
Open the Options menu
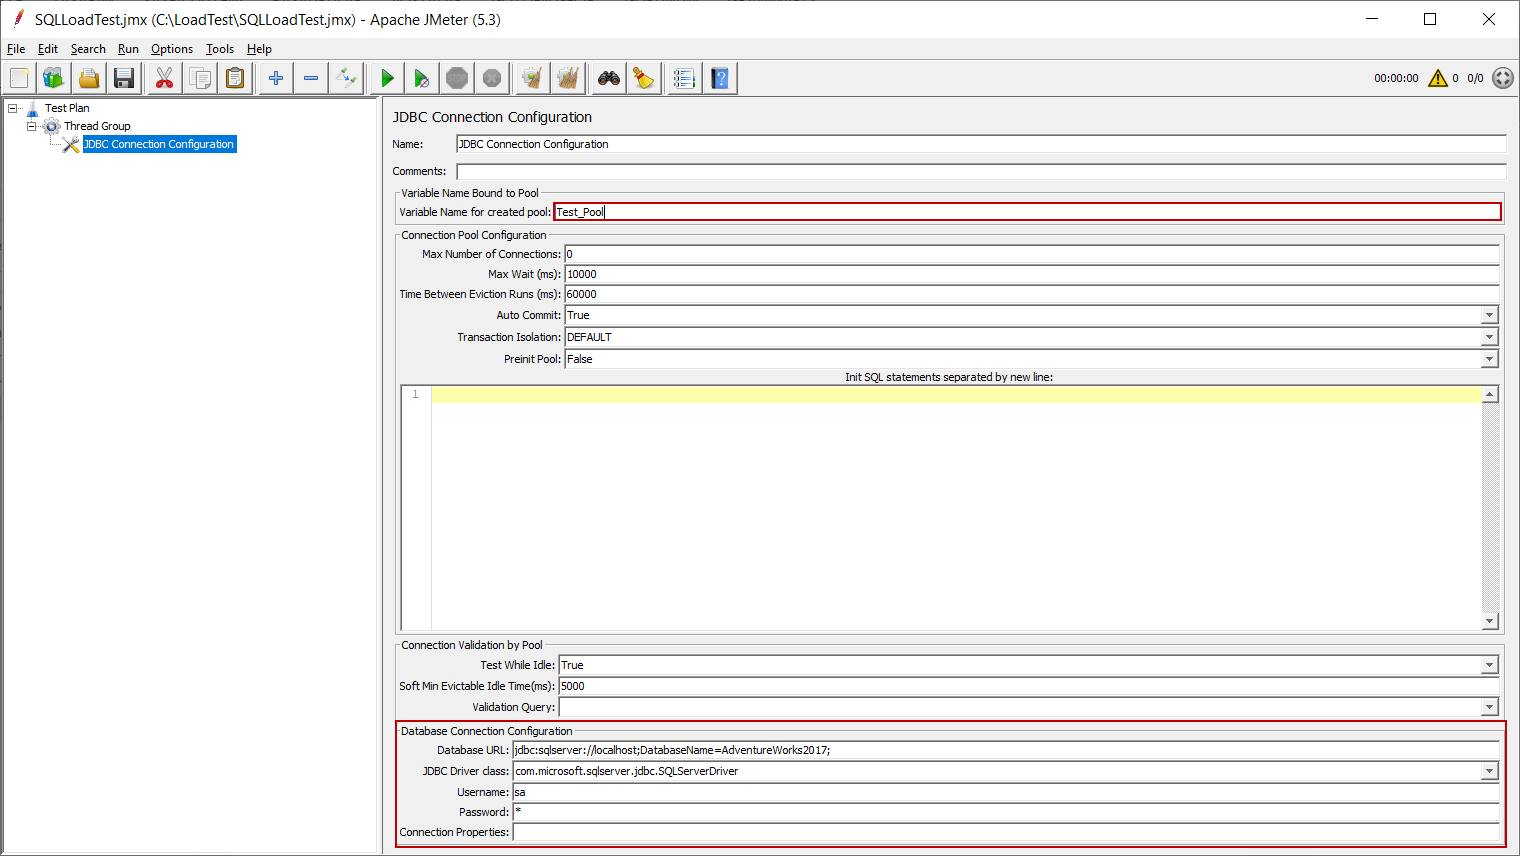171,49
